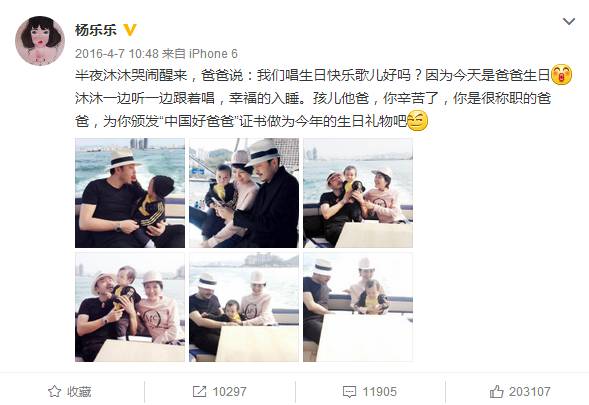Click the iPhone 6 source link
The image size is (589, 405).
(x=213, y=54)
